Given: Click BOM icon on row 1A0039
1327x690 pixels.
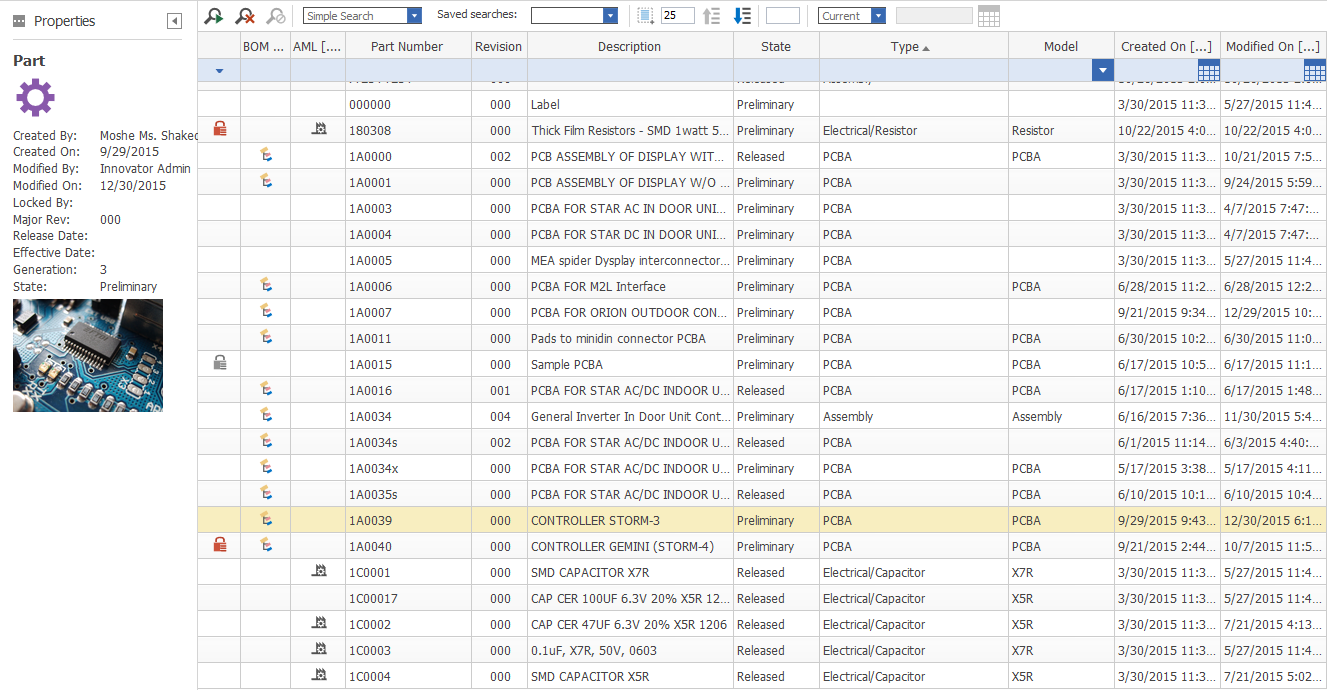Looking at the screenshot, I should point(266,519).
